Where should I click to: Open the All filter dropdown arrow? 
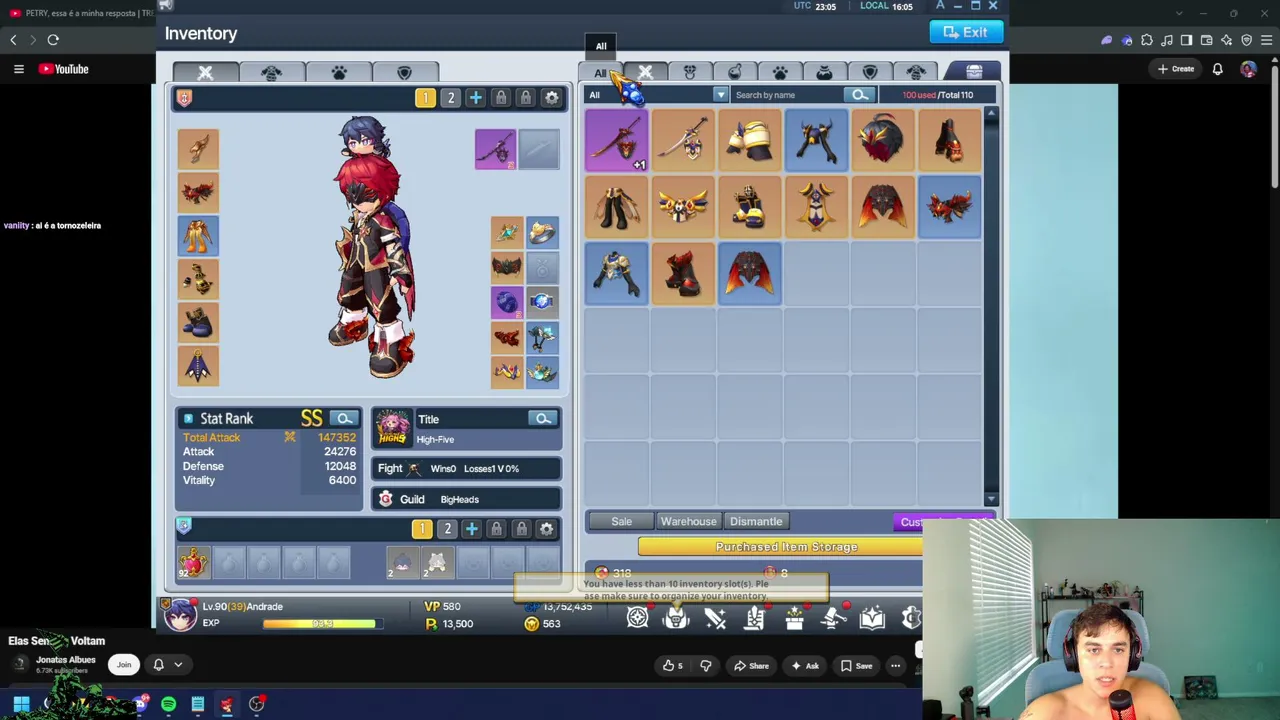(720, 95)
